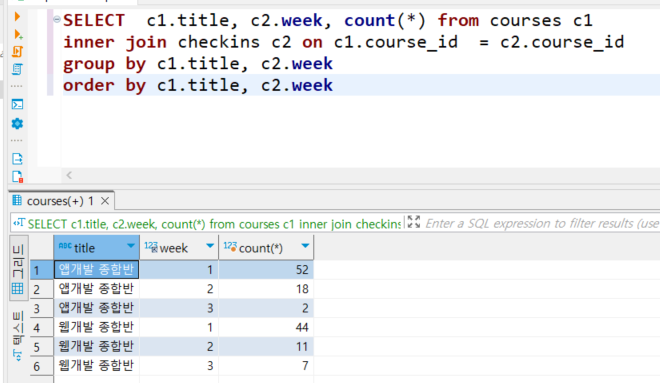The image size is (660, 383).
Task: Click count cell with value 18
Action: pyautogui.click(x=266, y=289)
